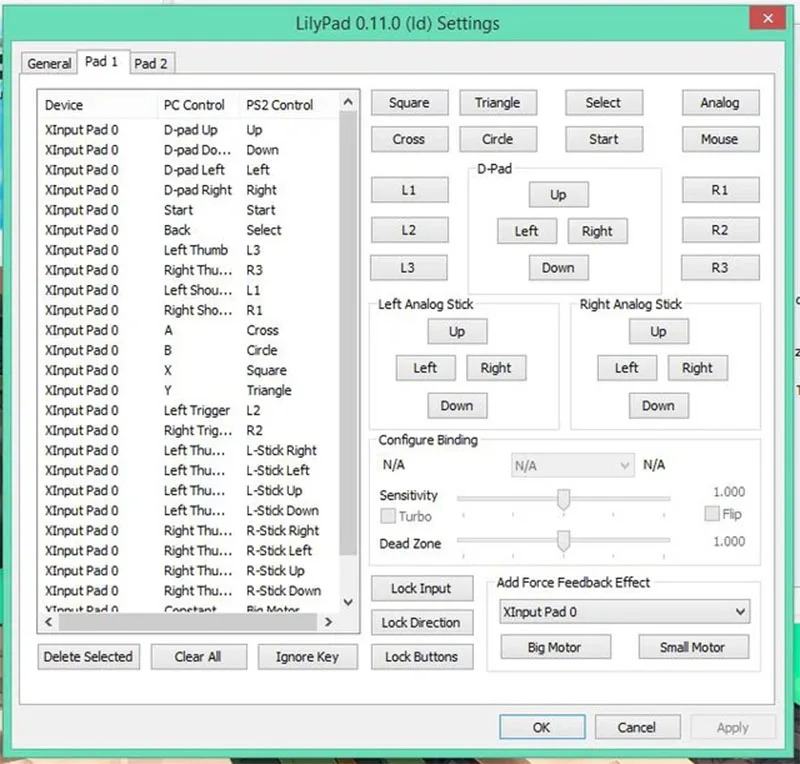Click horizontal scroll right arrow

[x=329, y=622]
